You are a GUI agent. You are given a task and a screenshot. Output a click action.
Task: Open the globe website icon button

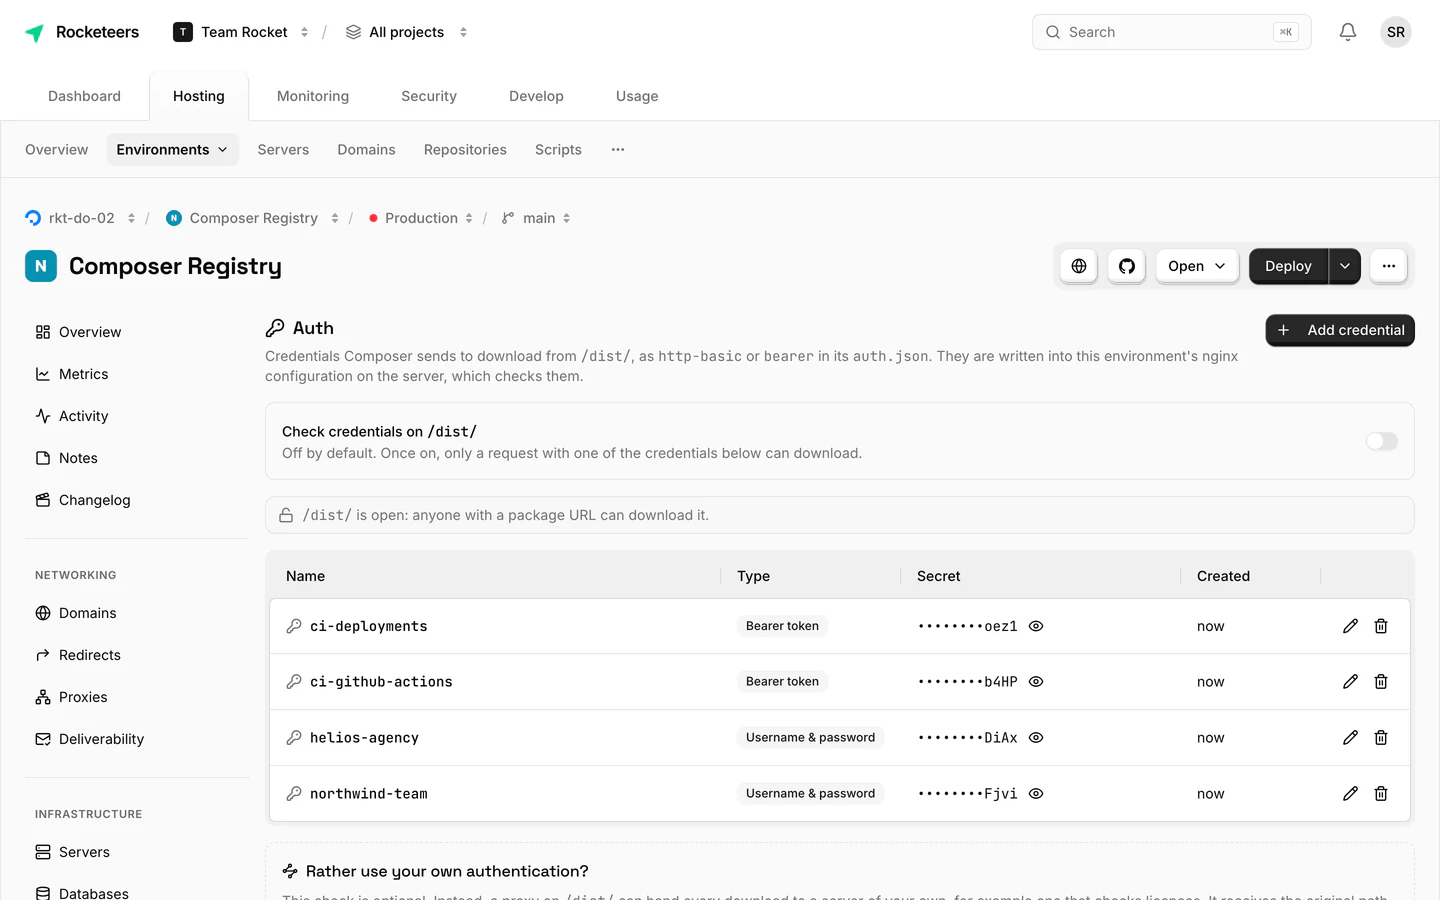pos(1079,266)
